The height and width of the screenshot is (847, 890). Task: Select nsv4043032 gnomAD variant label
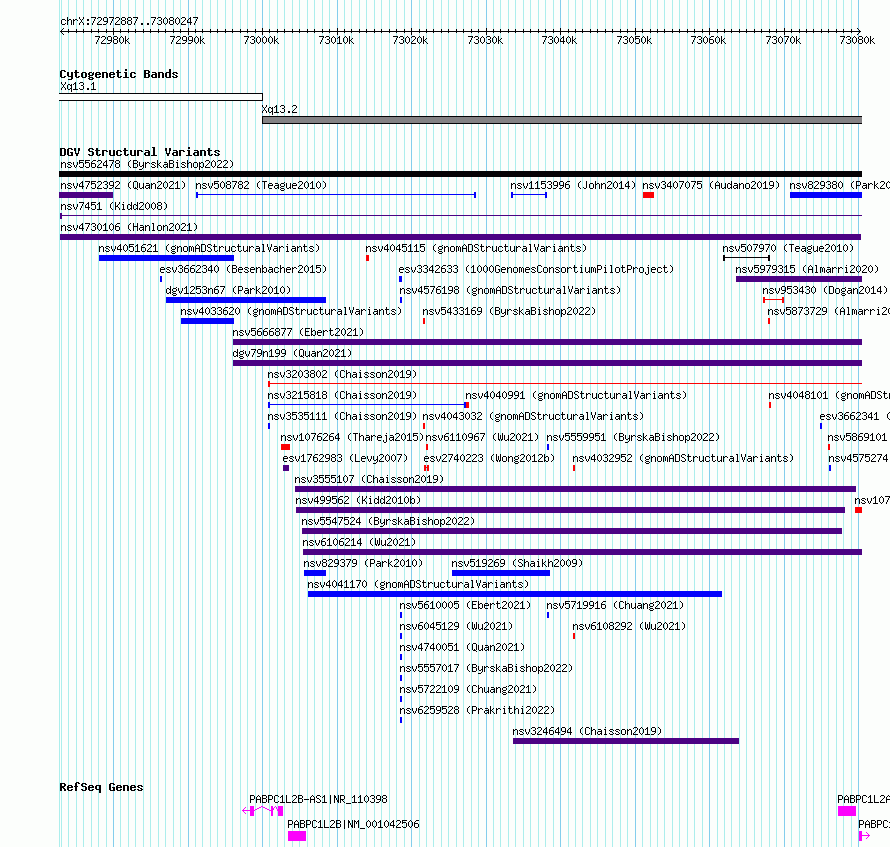(x=533, y=417)
